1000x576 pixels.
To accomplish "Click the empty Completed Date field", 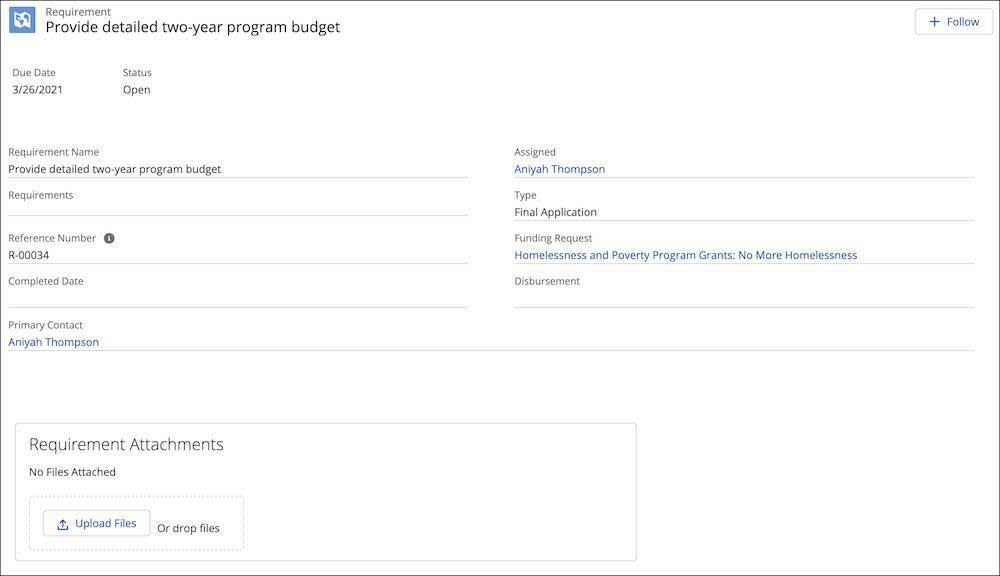I will coord(237,299).
